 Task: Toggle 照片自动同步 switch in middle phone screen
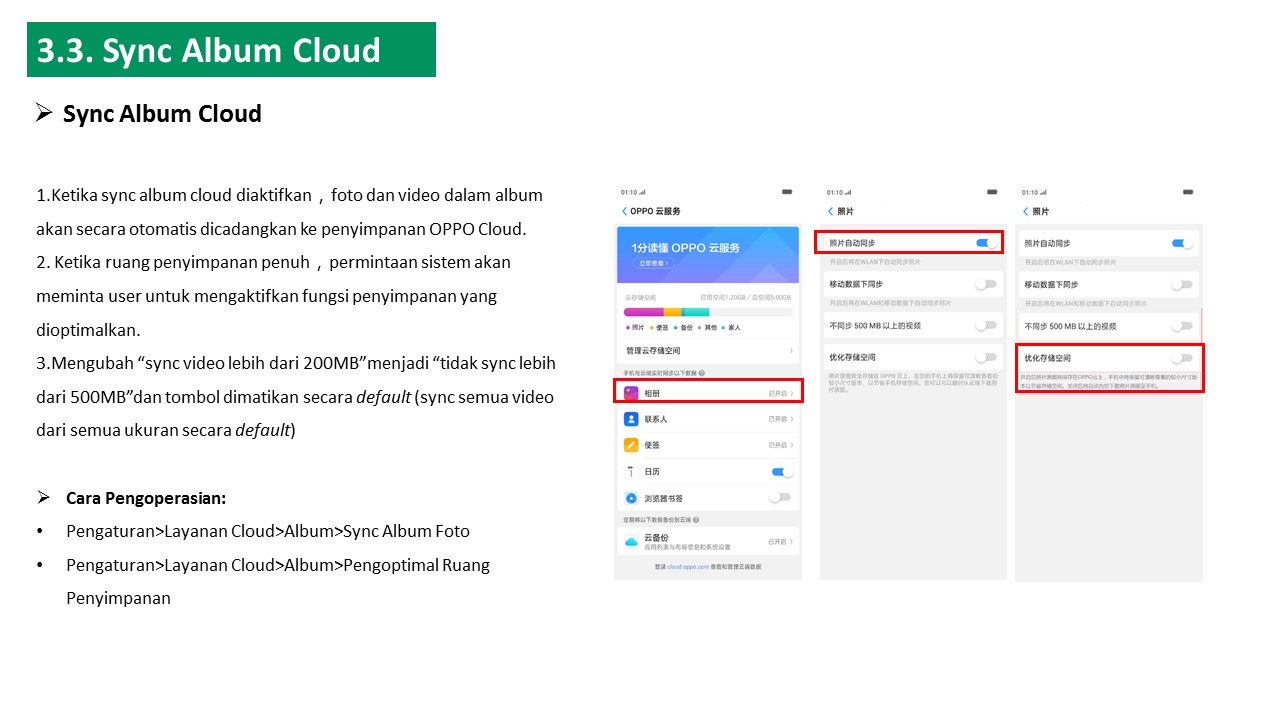(x=985, y=243)
